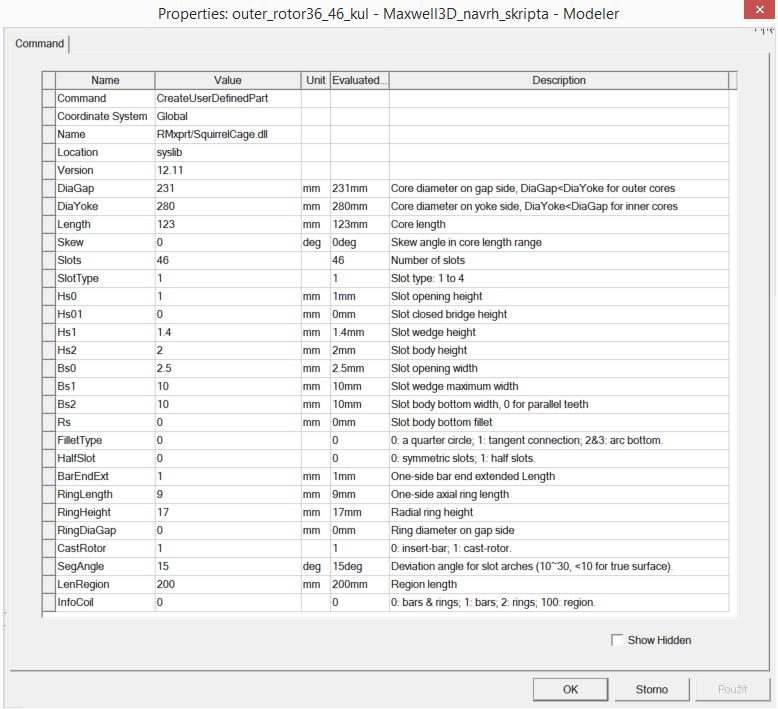Image resolution: width=778 pixels, height=709 pixels.
Task: Edit Bs0 value 2.5
Action: click(228, 369)
